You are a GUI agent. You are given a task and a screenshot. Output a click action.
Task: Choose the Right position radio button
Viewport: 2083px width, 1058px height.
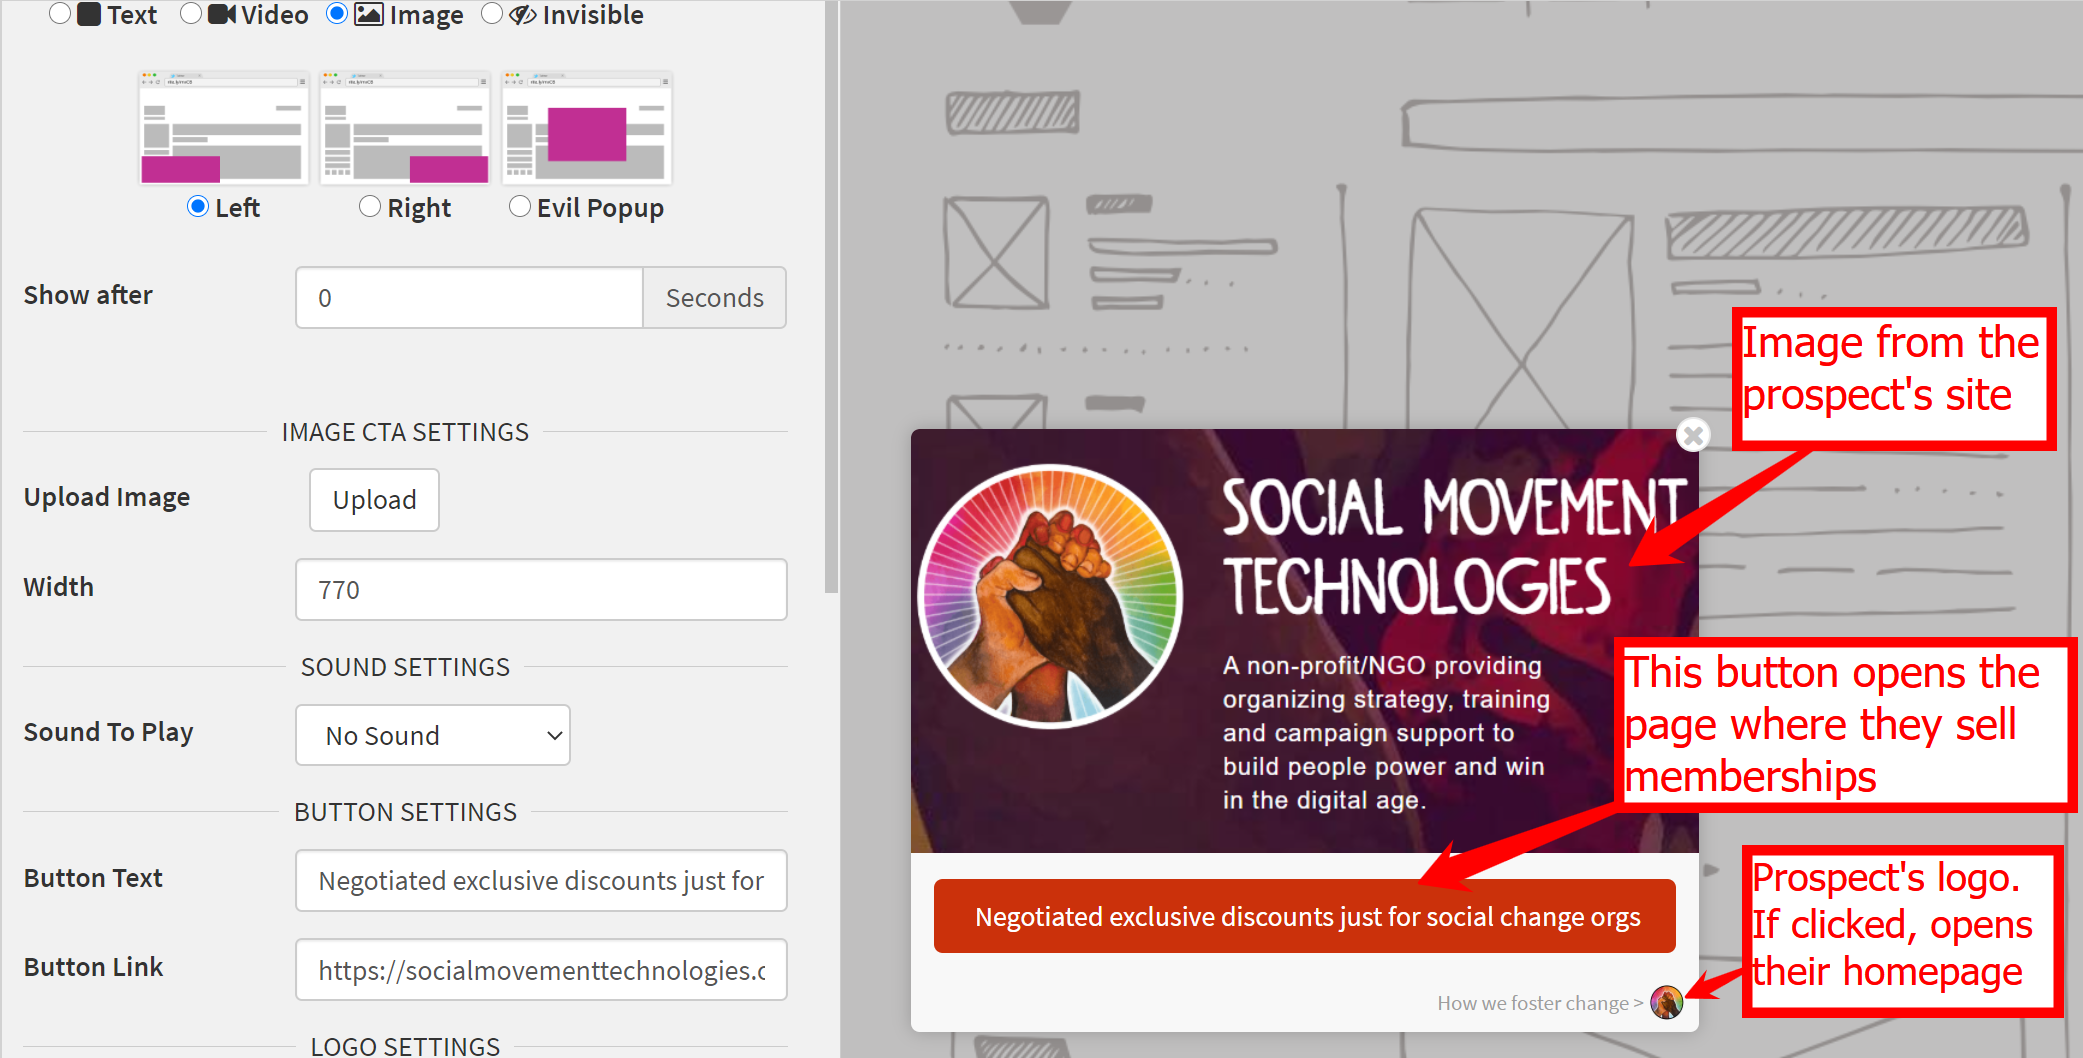point(370,206)
